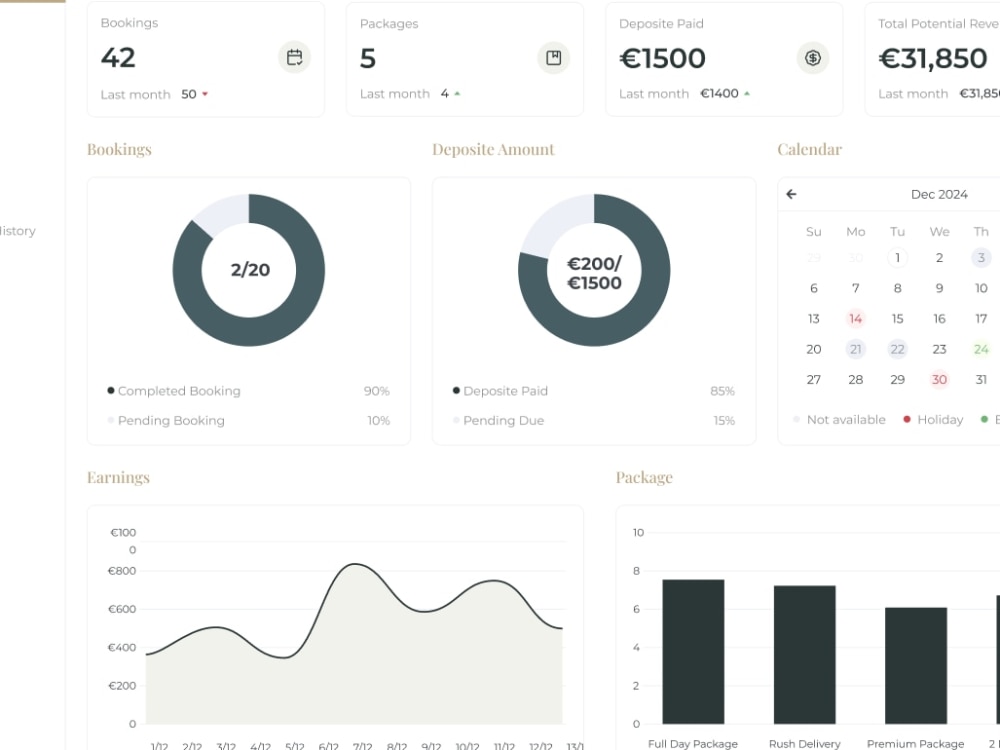Image resolution: width=1000 pixels, height=750 pixels.
Task: Select December 31 in the calendar
Action: (981, 379)
